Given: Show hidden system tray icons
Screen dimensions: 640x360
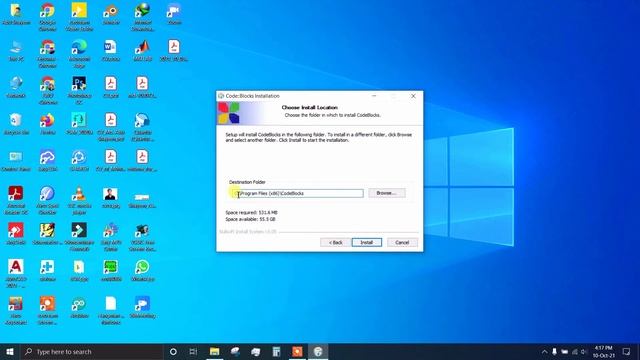Looking at the screenshot, I should 544,351.
